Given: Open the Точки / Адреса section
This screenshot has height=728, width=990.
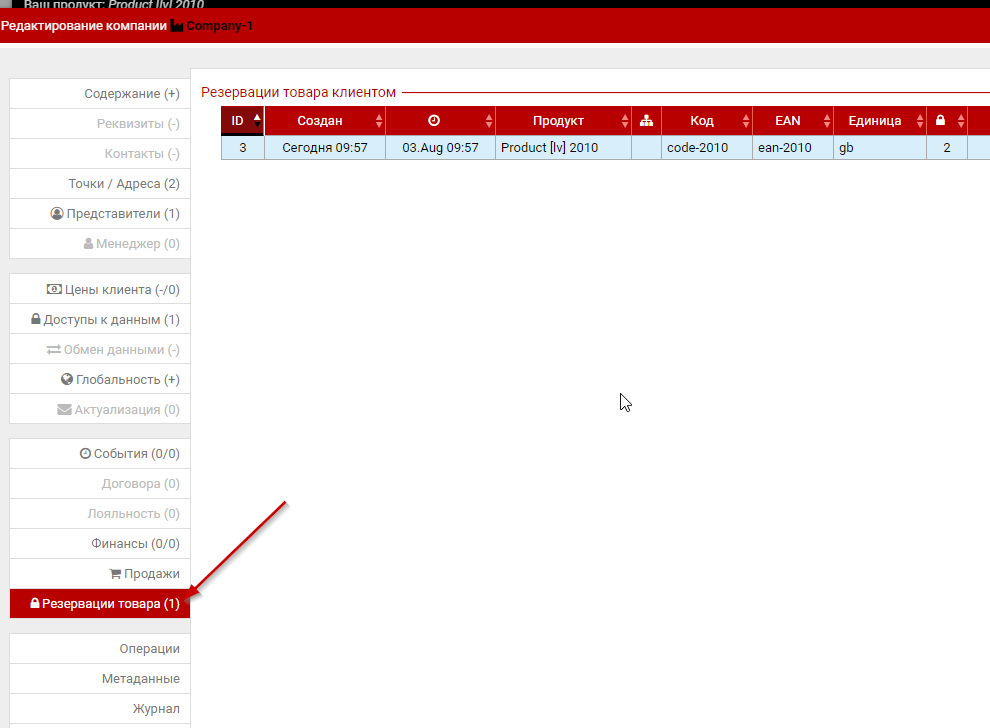Looking at the screenshot, I should tap(123, 184).
